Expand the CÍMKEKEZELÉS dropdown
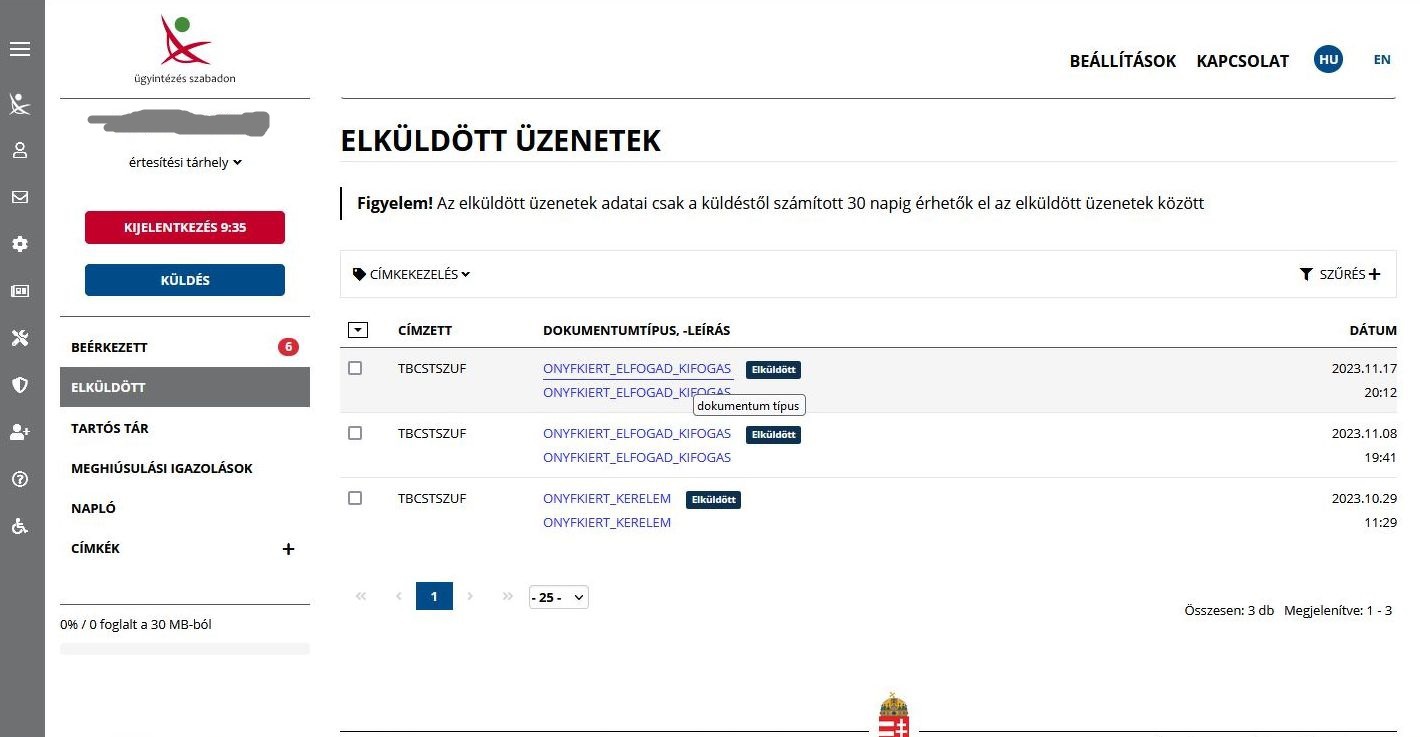Screen dimensions: 1420x737 point(412,274)
